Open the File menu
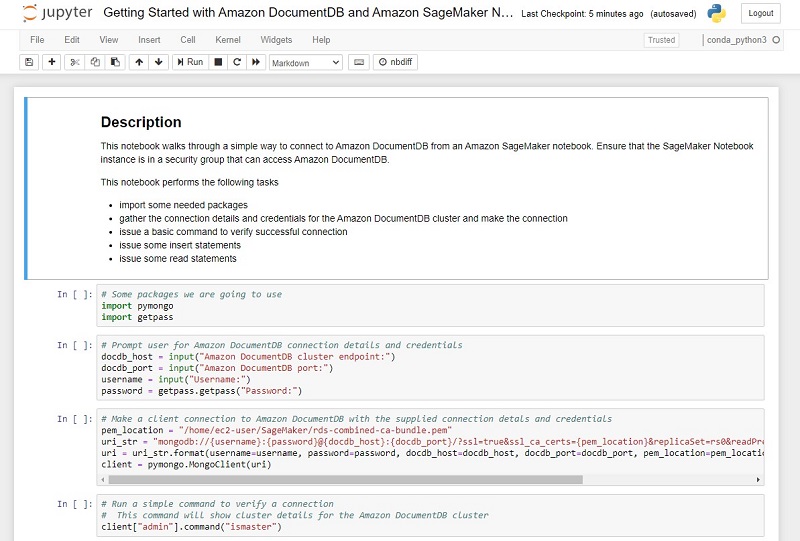 (x=37, y=40)
